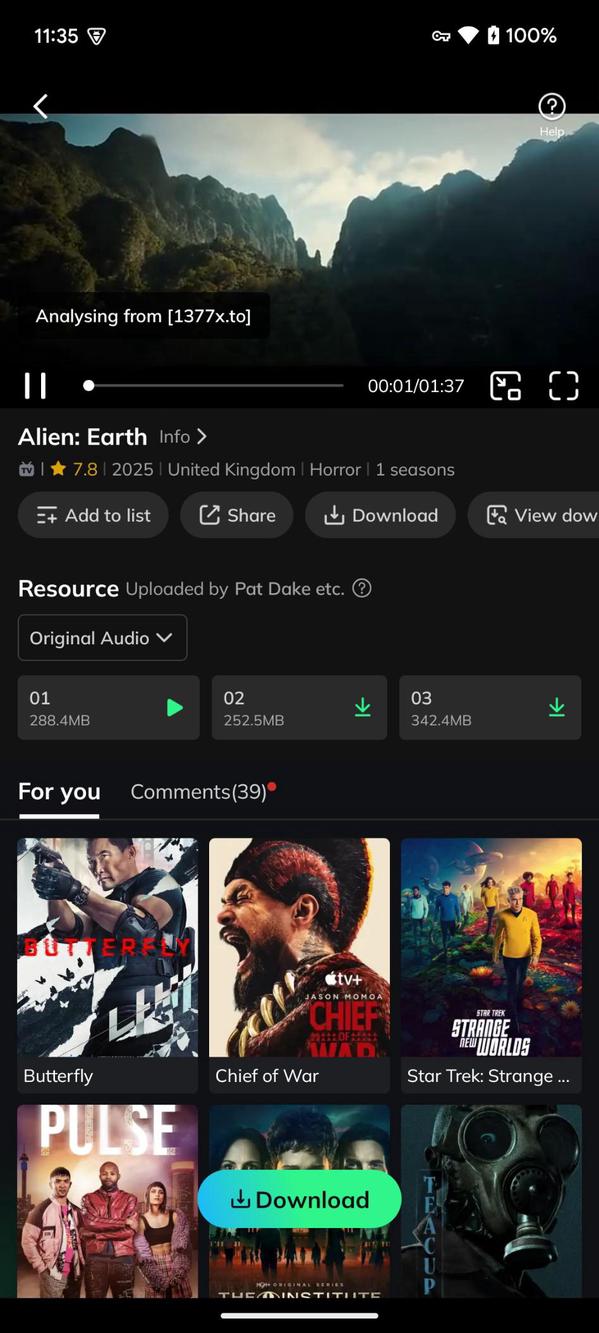Viewport: 599px width, 1333px height.
Task: Open the Teacup poster
Action: coord(491,1201)
